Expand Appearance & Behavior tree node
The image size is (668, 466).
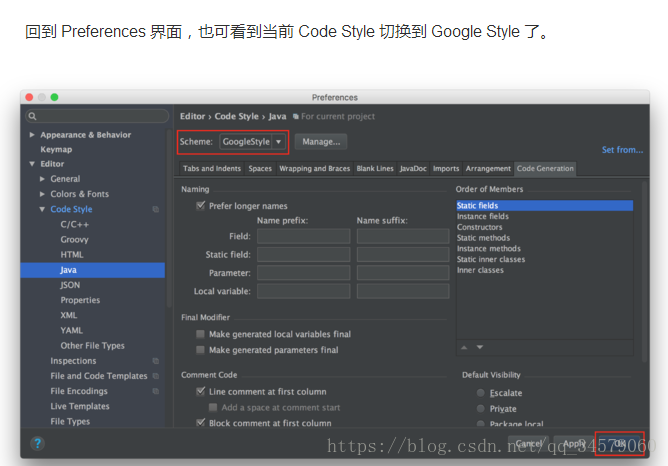point(32,135)
